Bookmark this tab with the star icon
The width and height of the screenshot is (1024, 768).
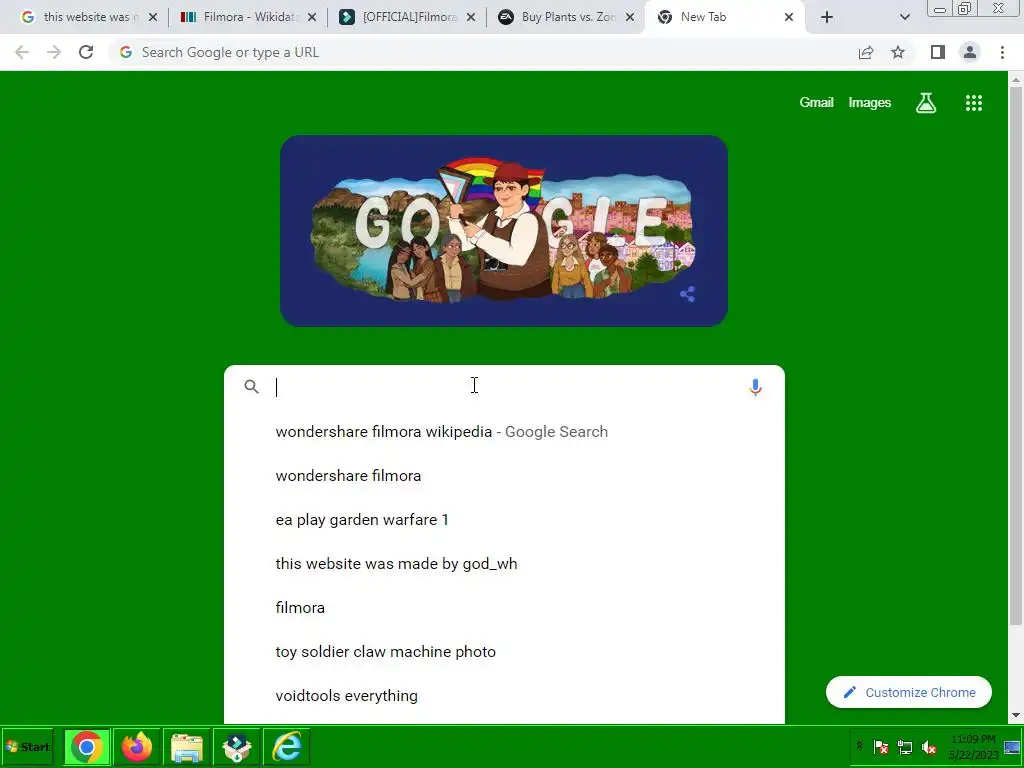coord(898,52)
